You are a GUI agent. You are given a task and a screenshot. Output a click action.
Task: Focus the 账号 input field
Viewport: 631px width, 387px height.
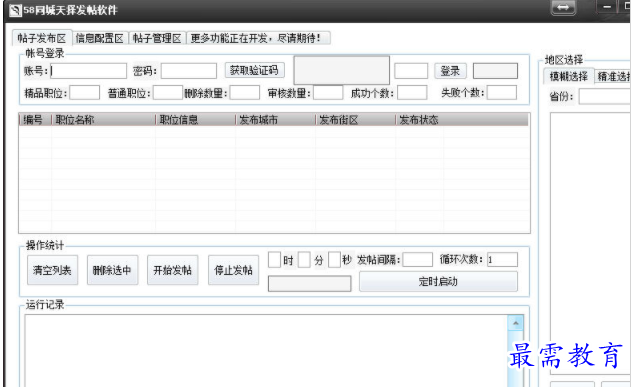(x=89, y=71)
